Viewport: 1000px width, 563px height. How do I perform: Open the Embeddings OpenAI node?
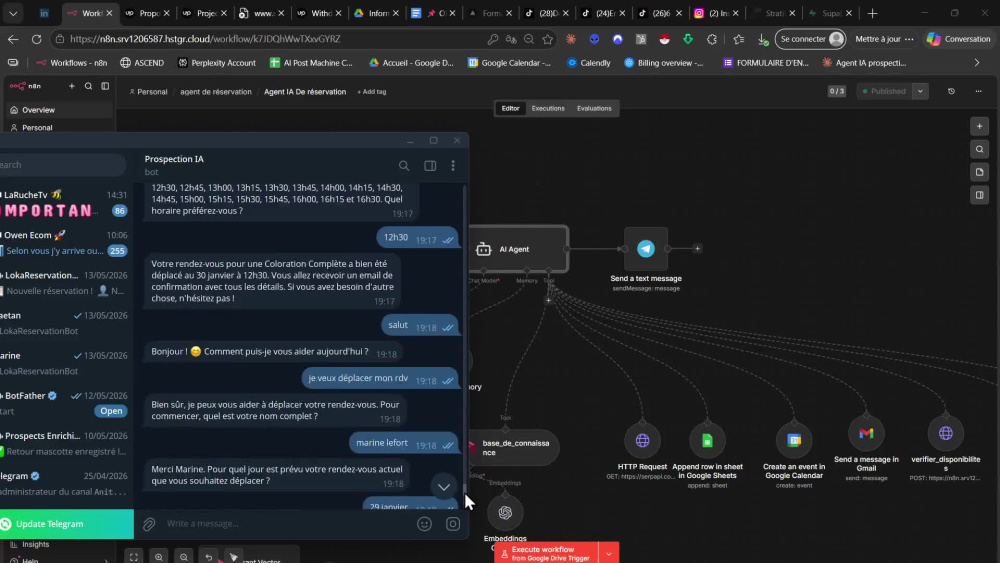[505, 513]
